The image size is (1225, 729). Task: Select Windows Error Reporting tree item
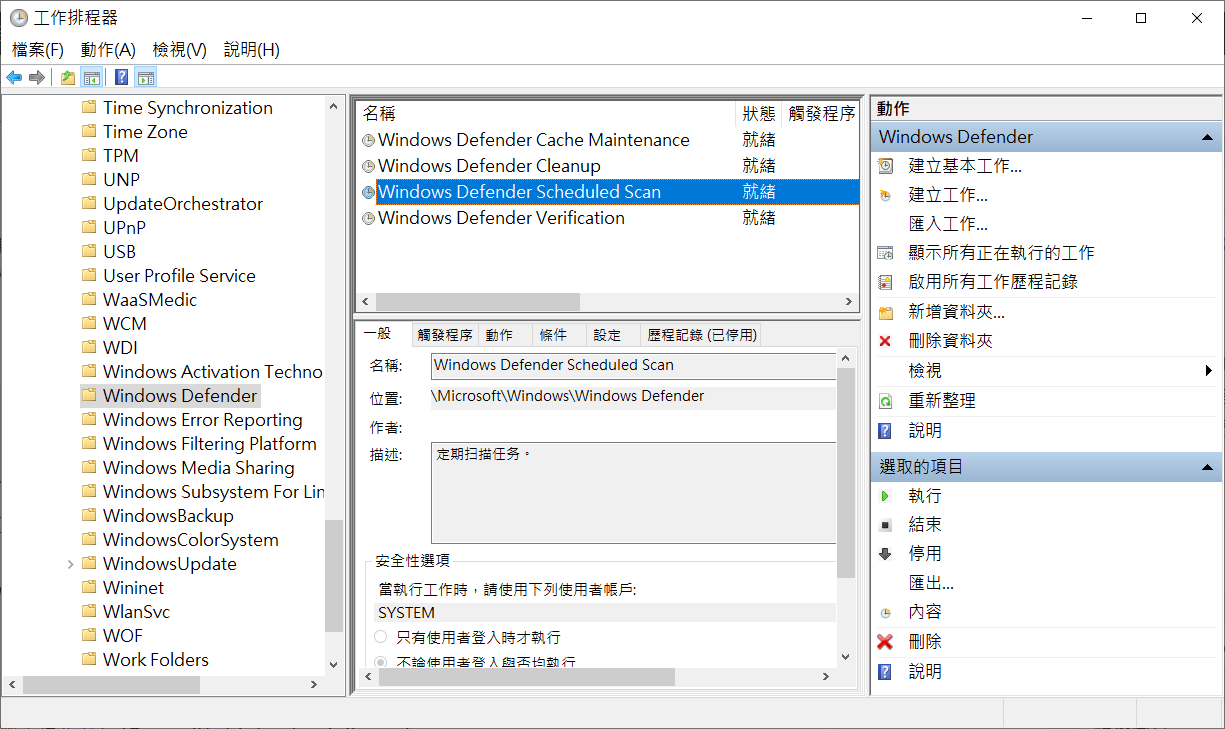[203, 420]
